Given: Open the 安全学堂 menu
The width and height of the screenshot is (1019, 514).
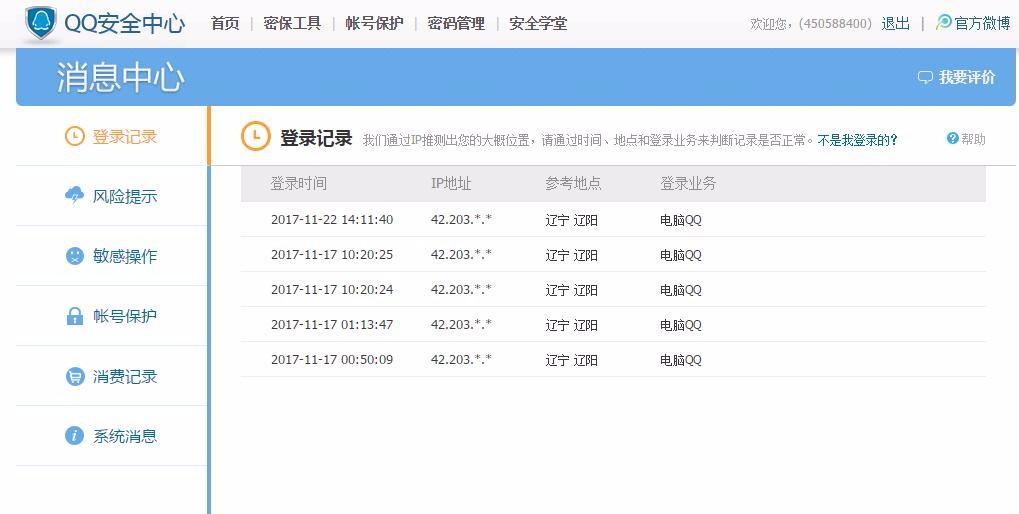Looking at the screenshot, I should (x=538, y=23).
